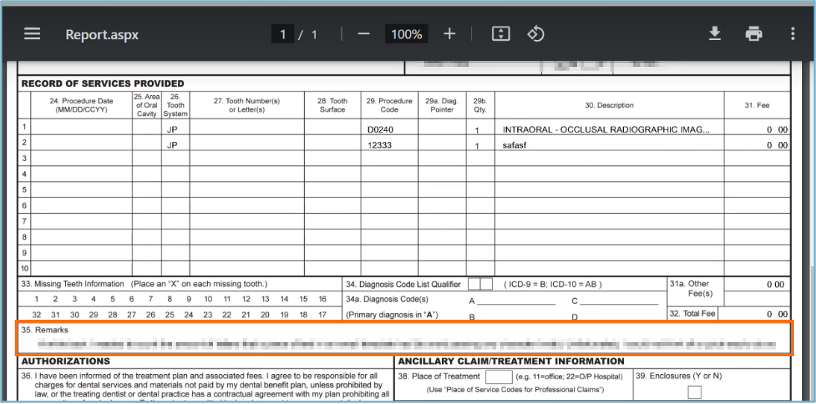Click the 100% zoom level field
This screenshot has width=816, height=404.
coord(406,34)
